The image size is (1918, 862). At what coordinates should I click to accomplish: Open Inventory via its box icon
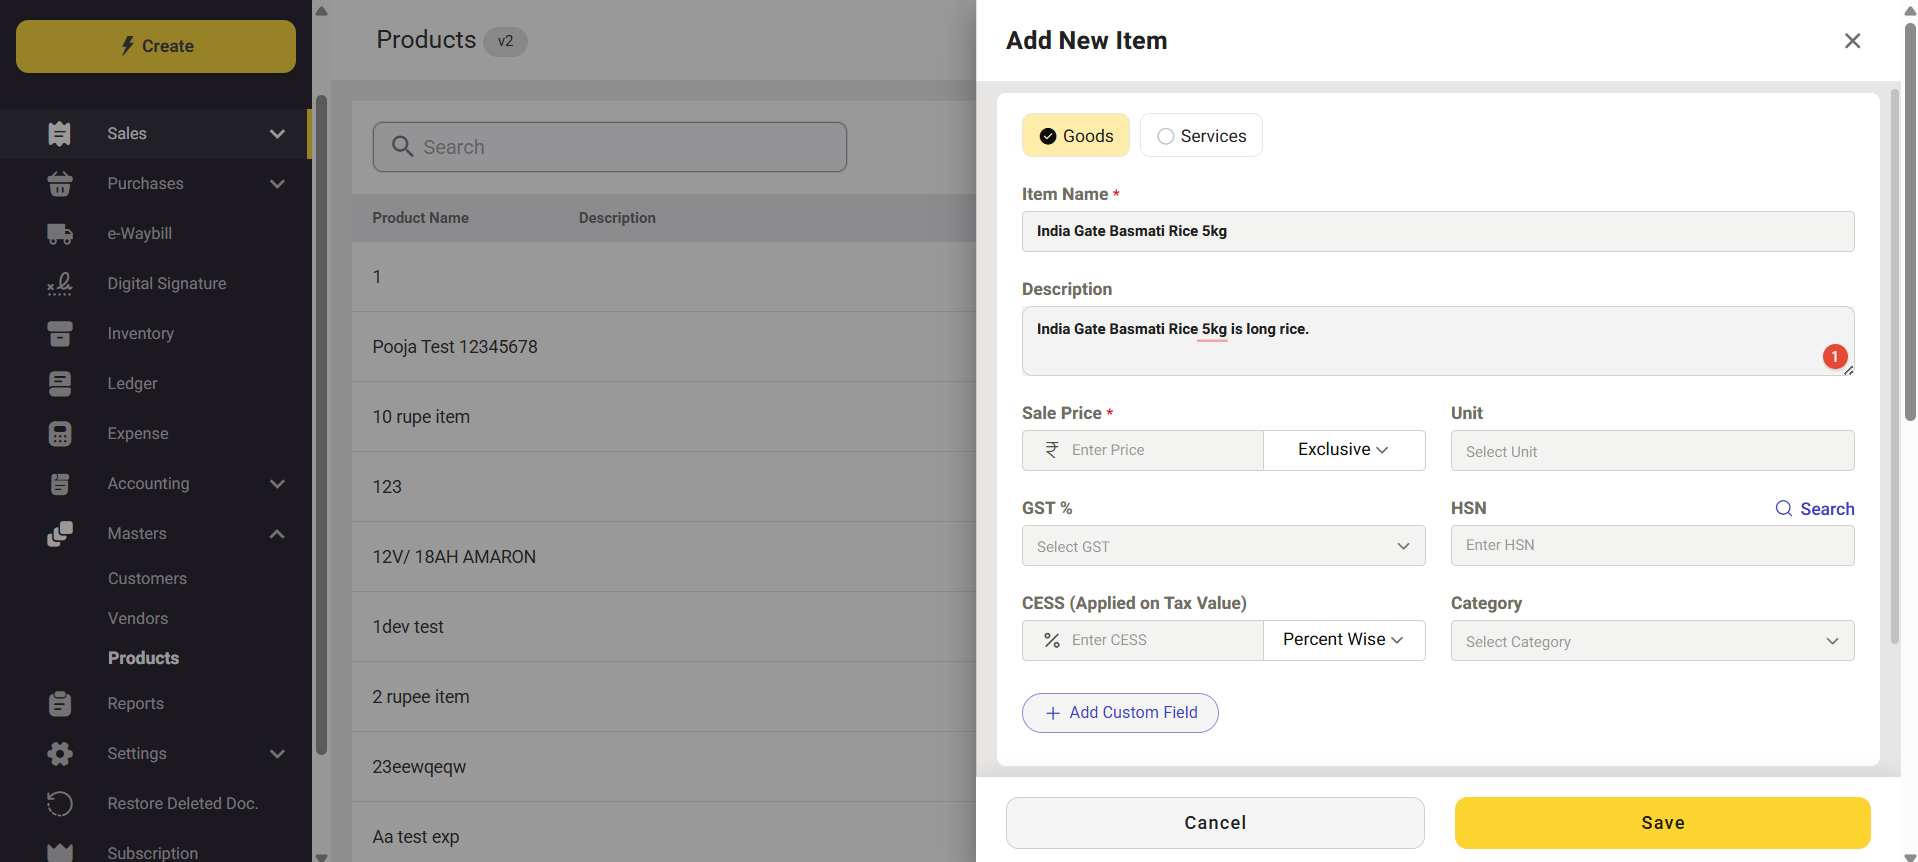(60, 334)
